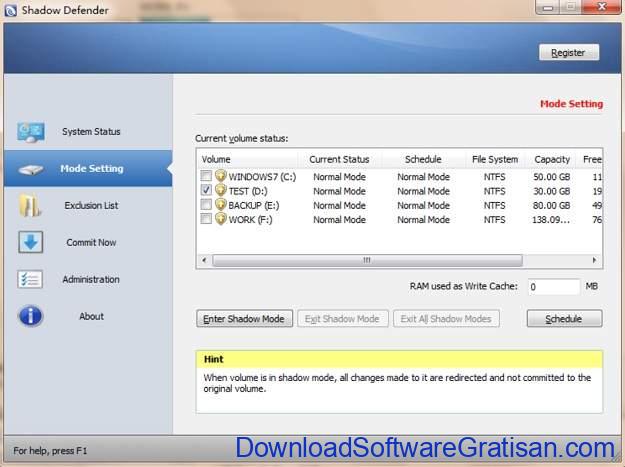Screen dimensions: 625x467
Task: Click the volume list scroll right arrow
Action: point(594,260)
